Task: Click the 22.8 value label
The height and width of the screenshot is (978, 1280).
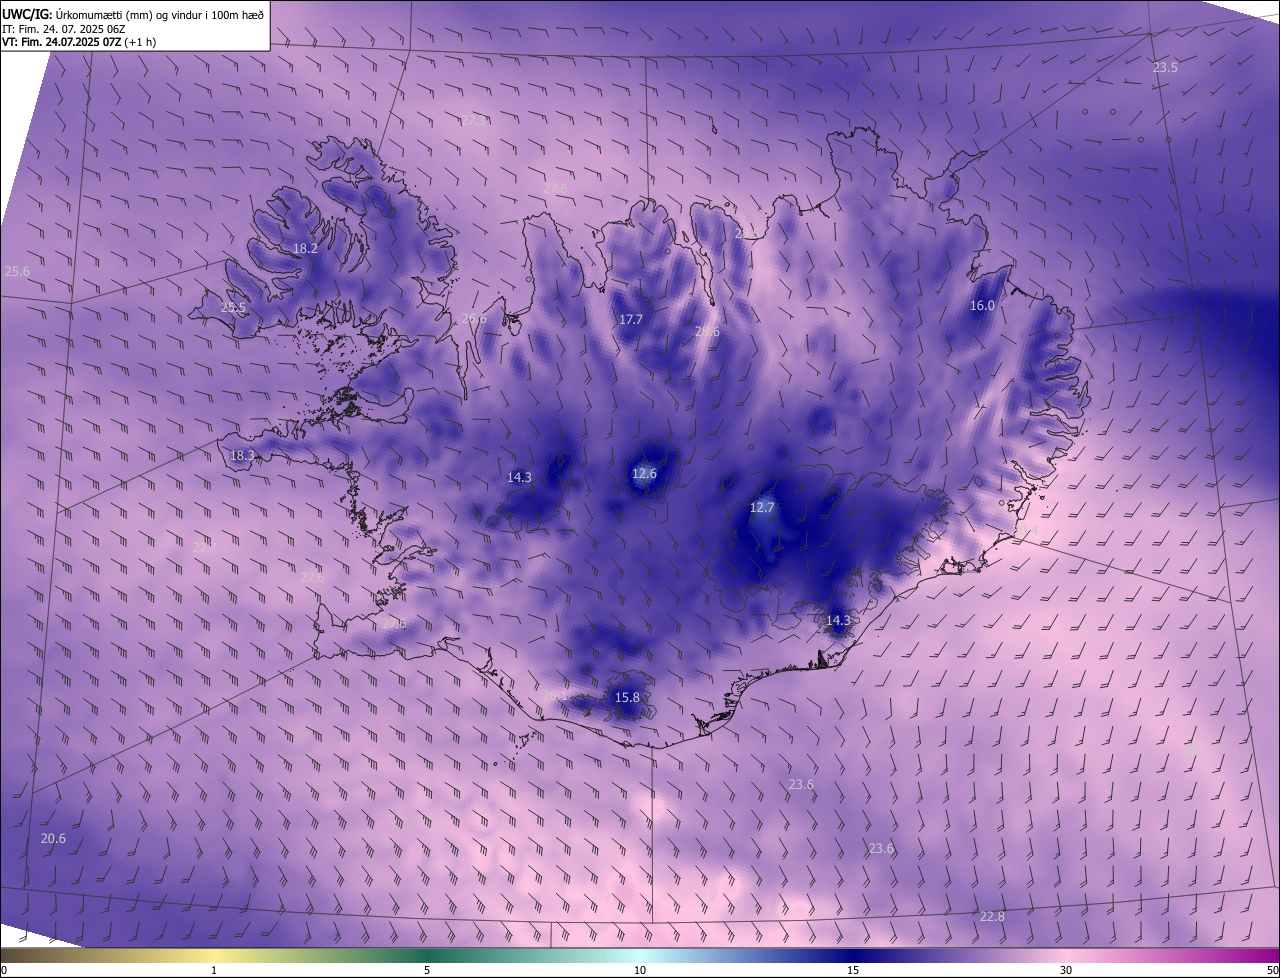Action: click(992, 917)
